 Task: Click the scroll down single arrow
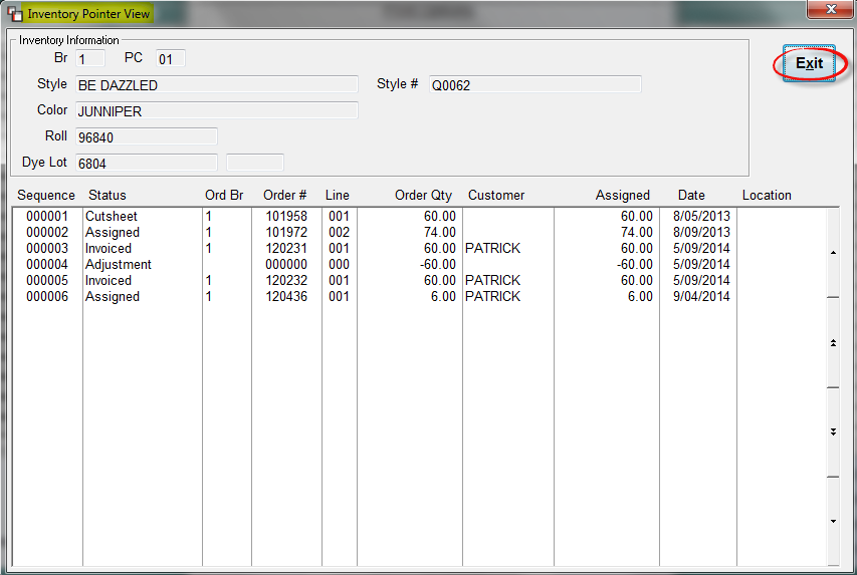pyautogui.click(x=833, y=521)
